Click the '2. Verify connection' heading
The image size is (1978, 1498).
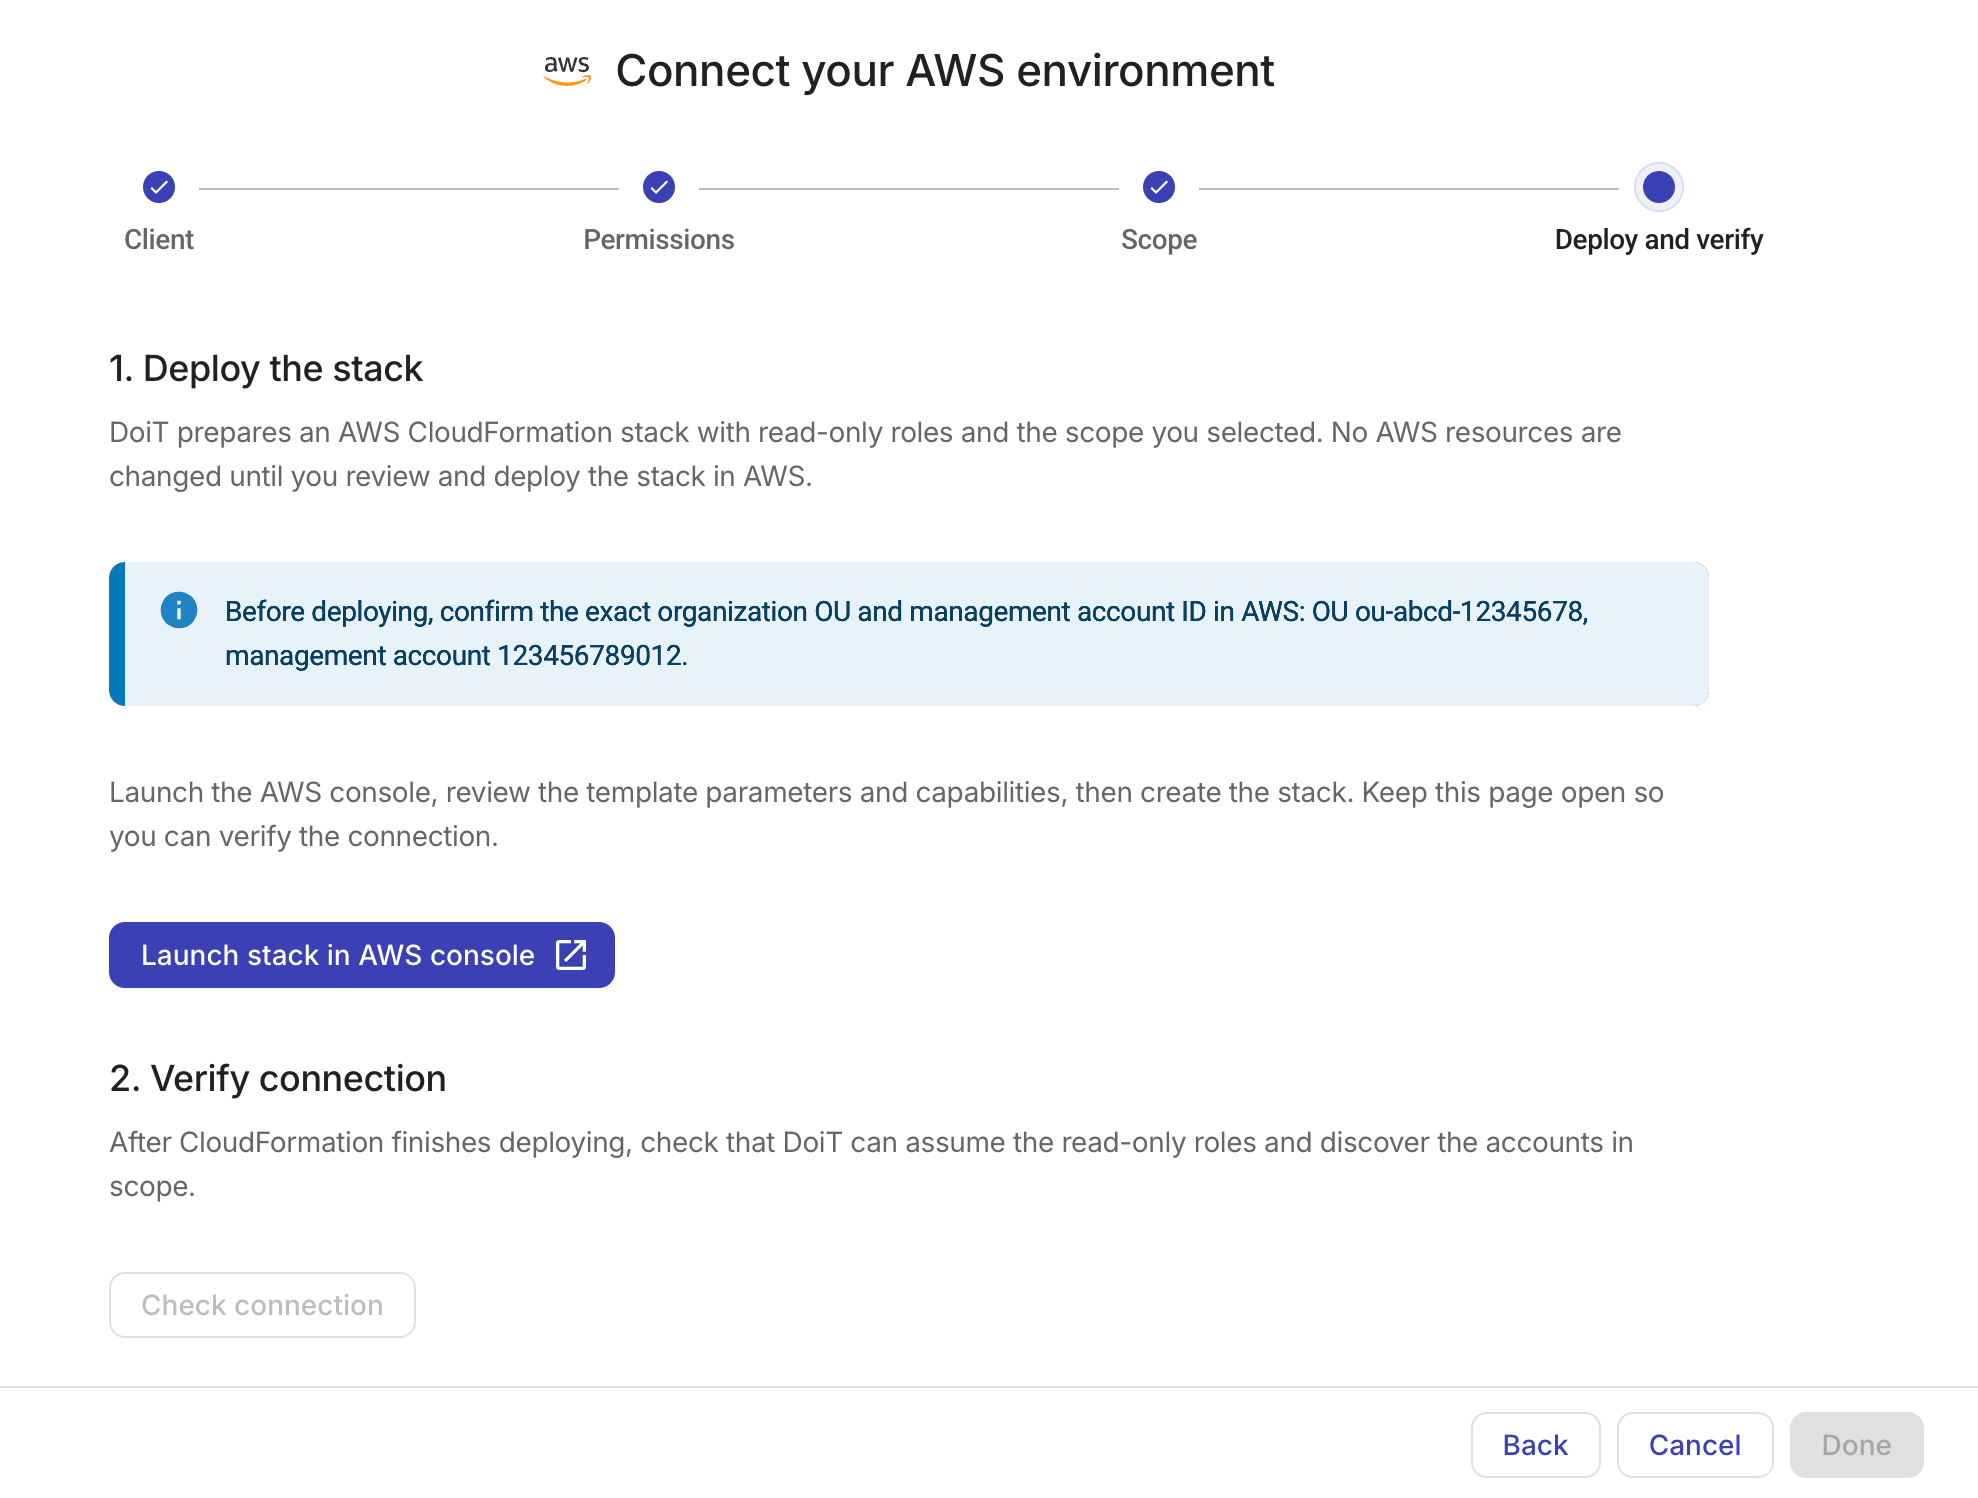pos(278,1079)
